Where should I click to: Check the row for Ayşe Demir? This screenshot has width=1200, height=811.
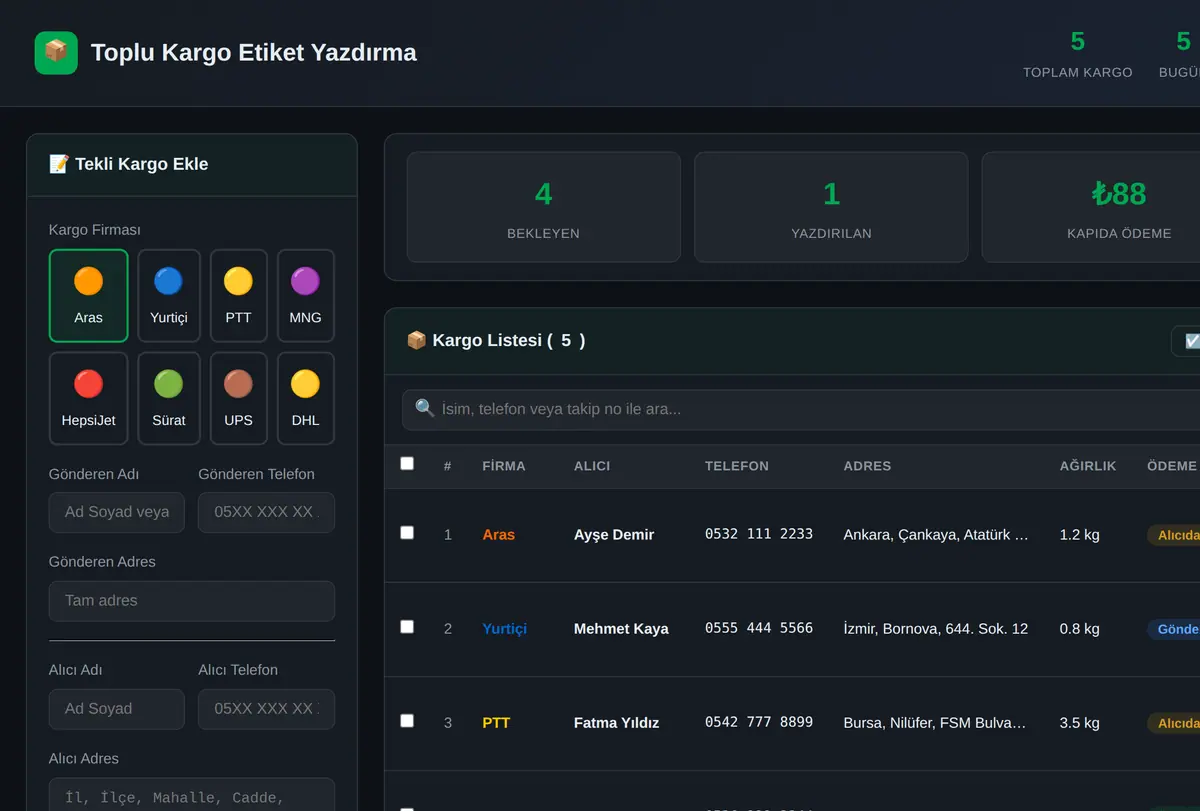click(407, 533)
